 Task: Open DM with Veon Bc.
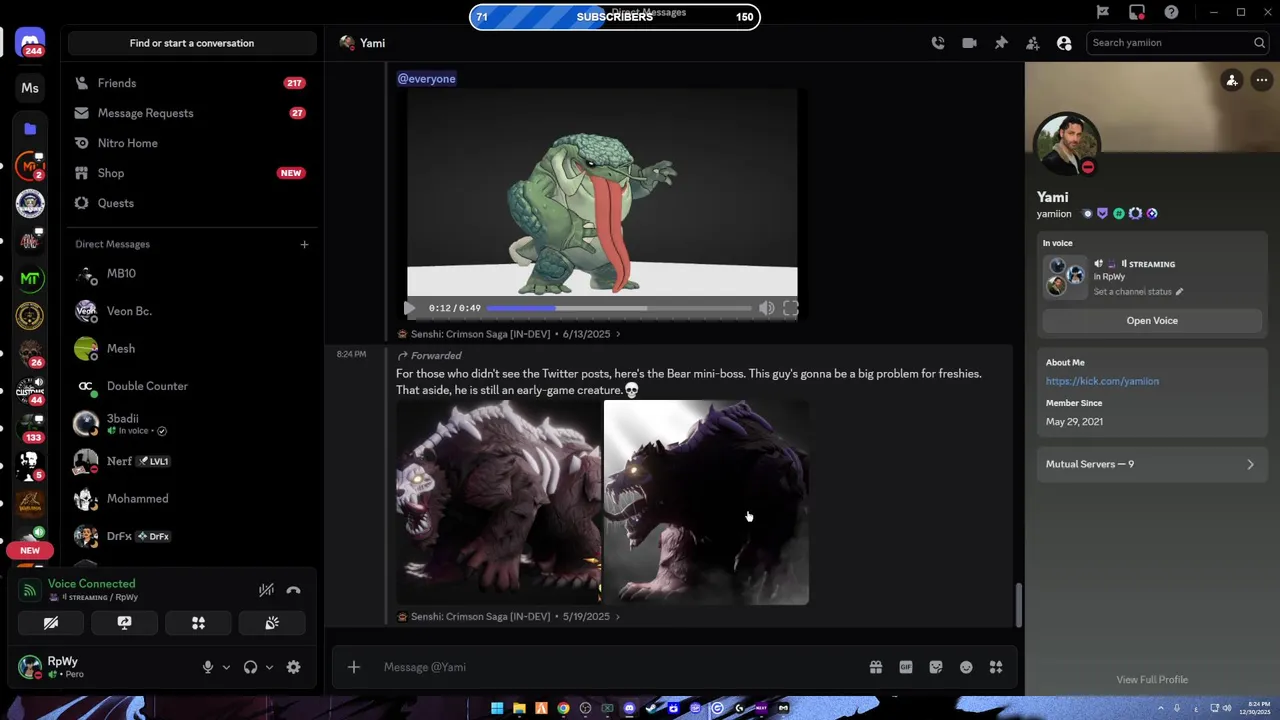[x=192, y=311]
